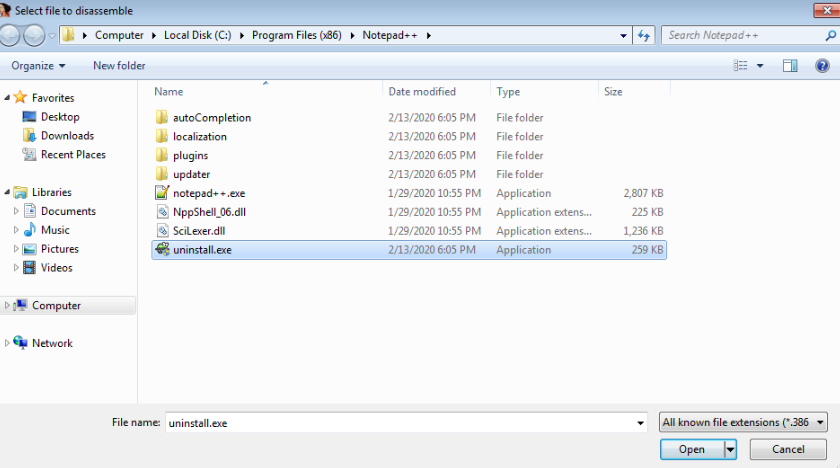Viewport: 840px width, 468px height.
Task: Click the help question mark icon
Action: [x=822, y=66]
